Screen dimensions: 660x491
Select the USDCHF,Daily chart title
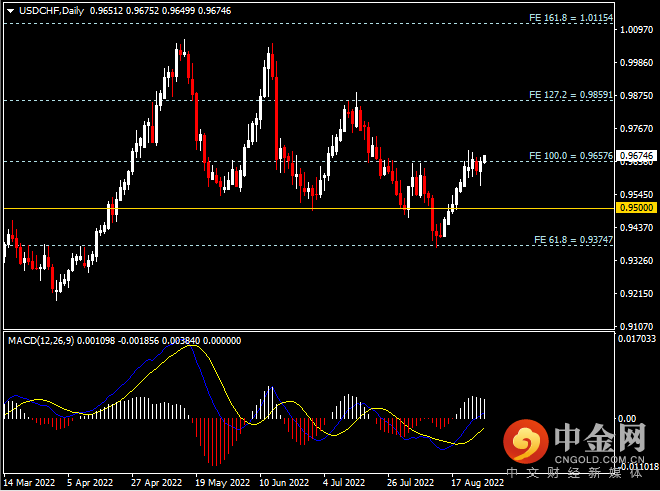(x=51, y=11)
